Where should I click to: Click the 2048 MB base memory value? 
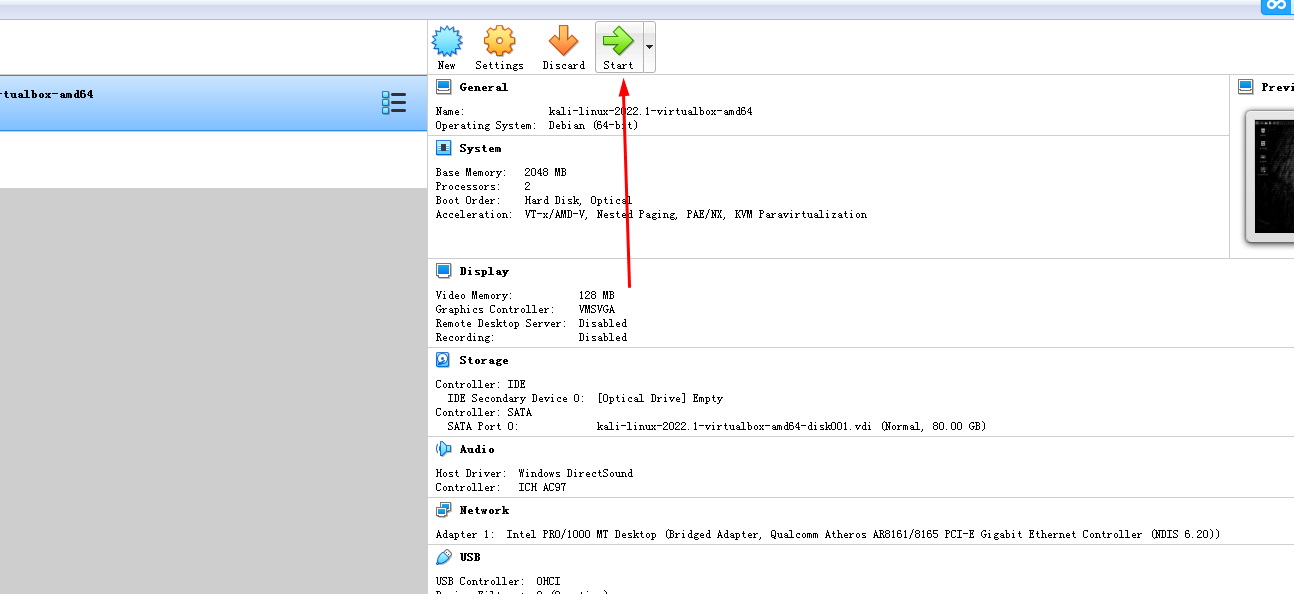[545, 172]
